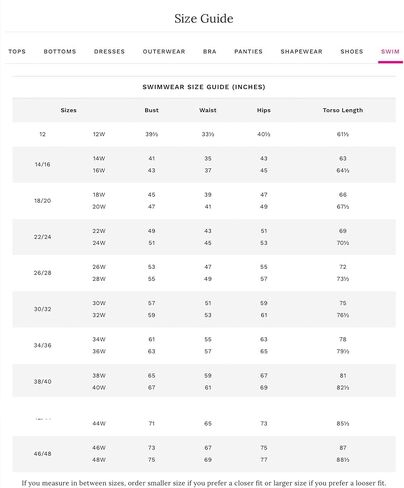Screen dimensions: 404x488
Task: Select the 14/16 size row label
Action: pos(42,164)
